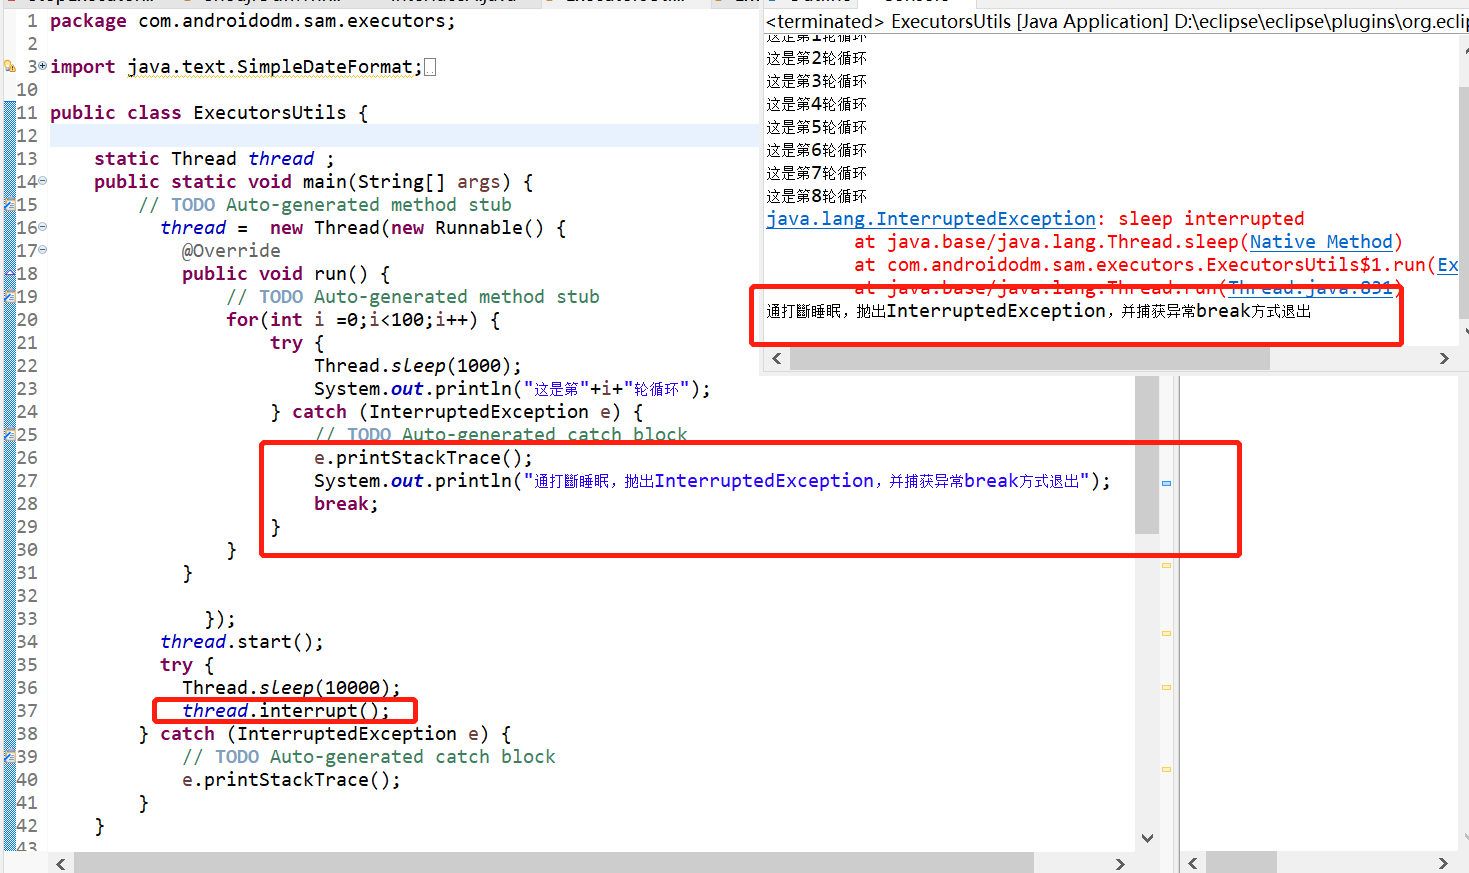Collapse the run method fold at line 17
Screen dimensions: 1469x873
click(x=42, y=250)
